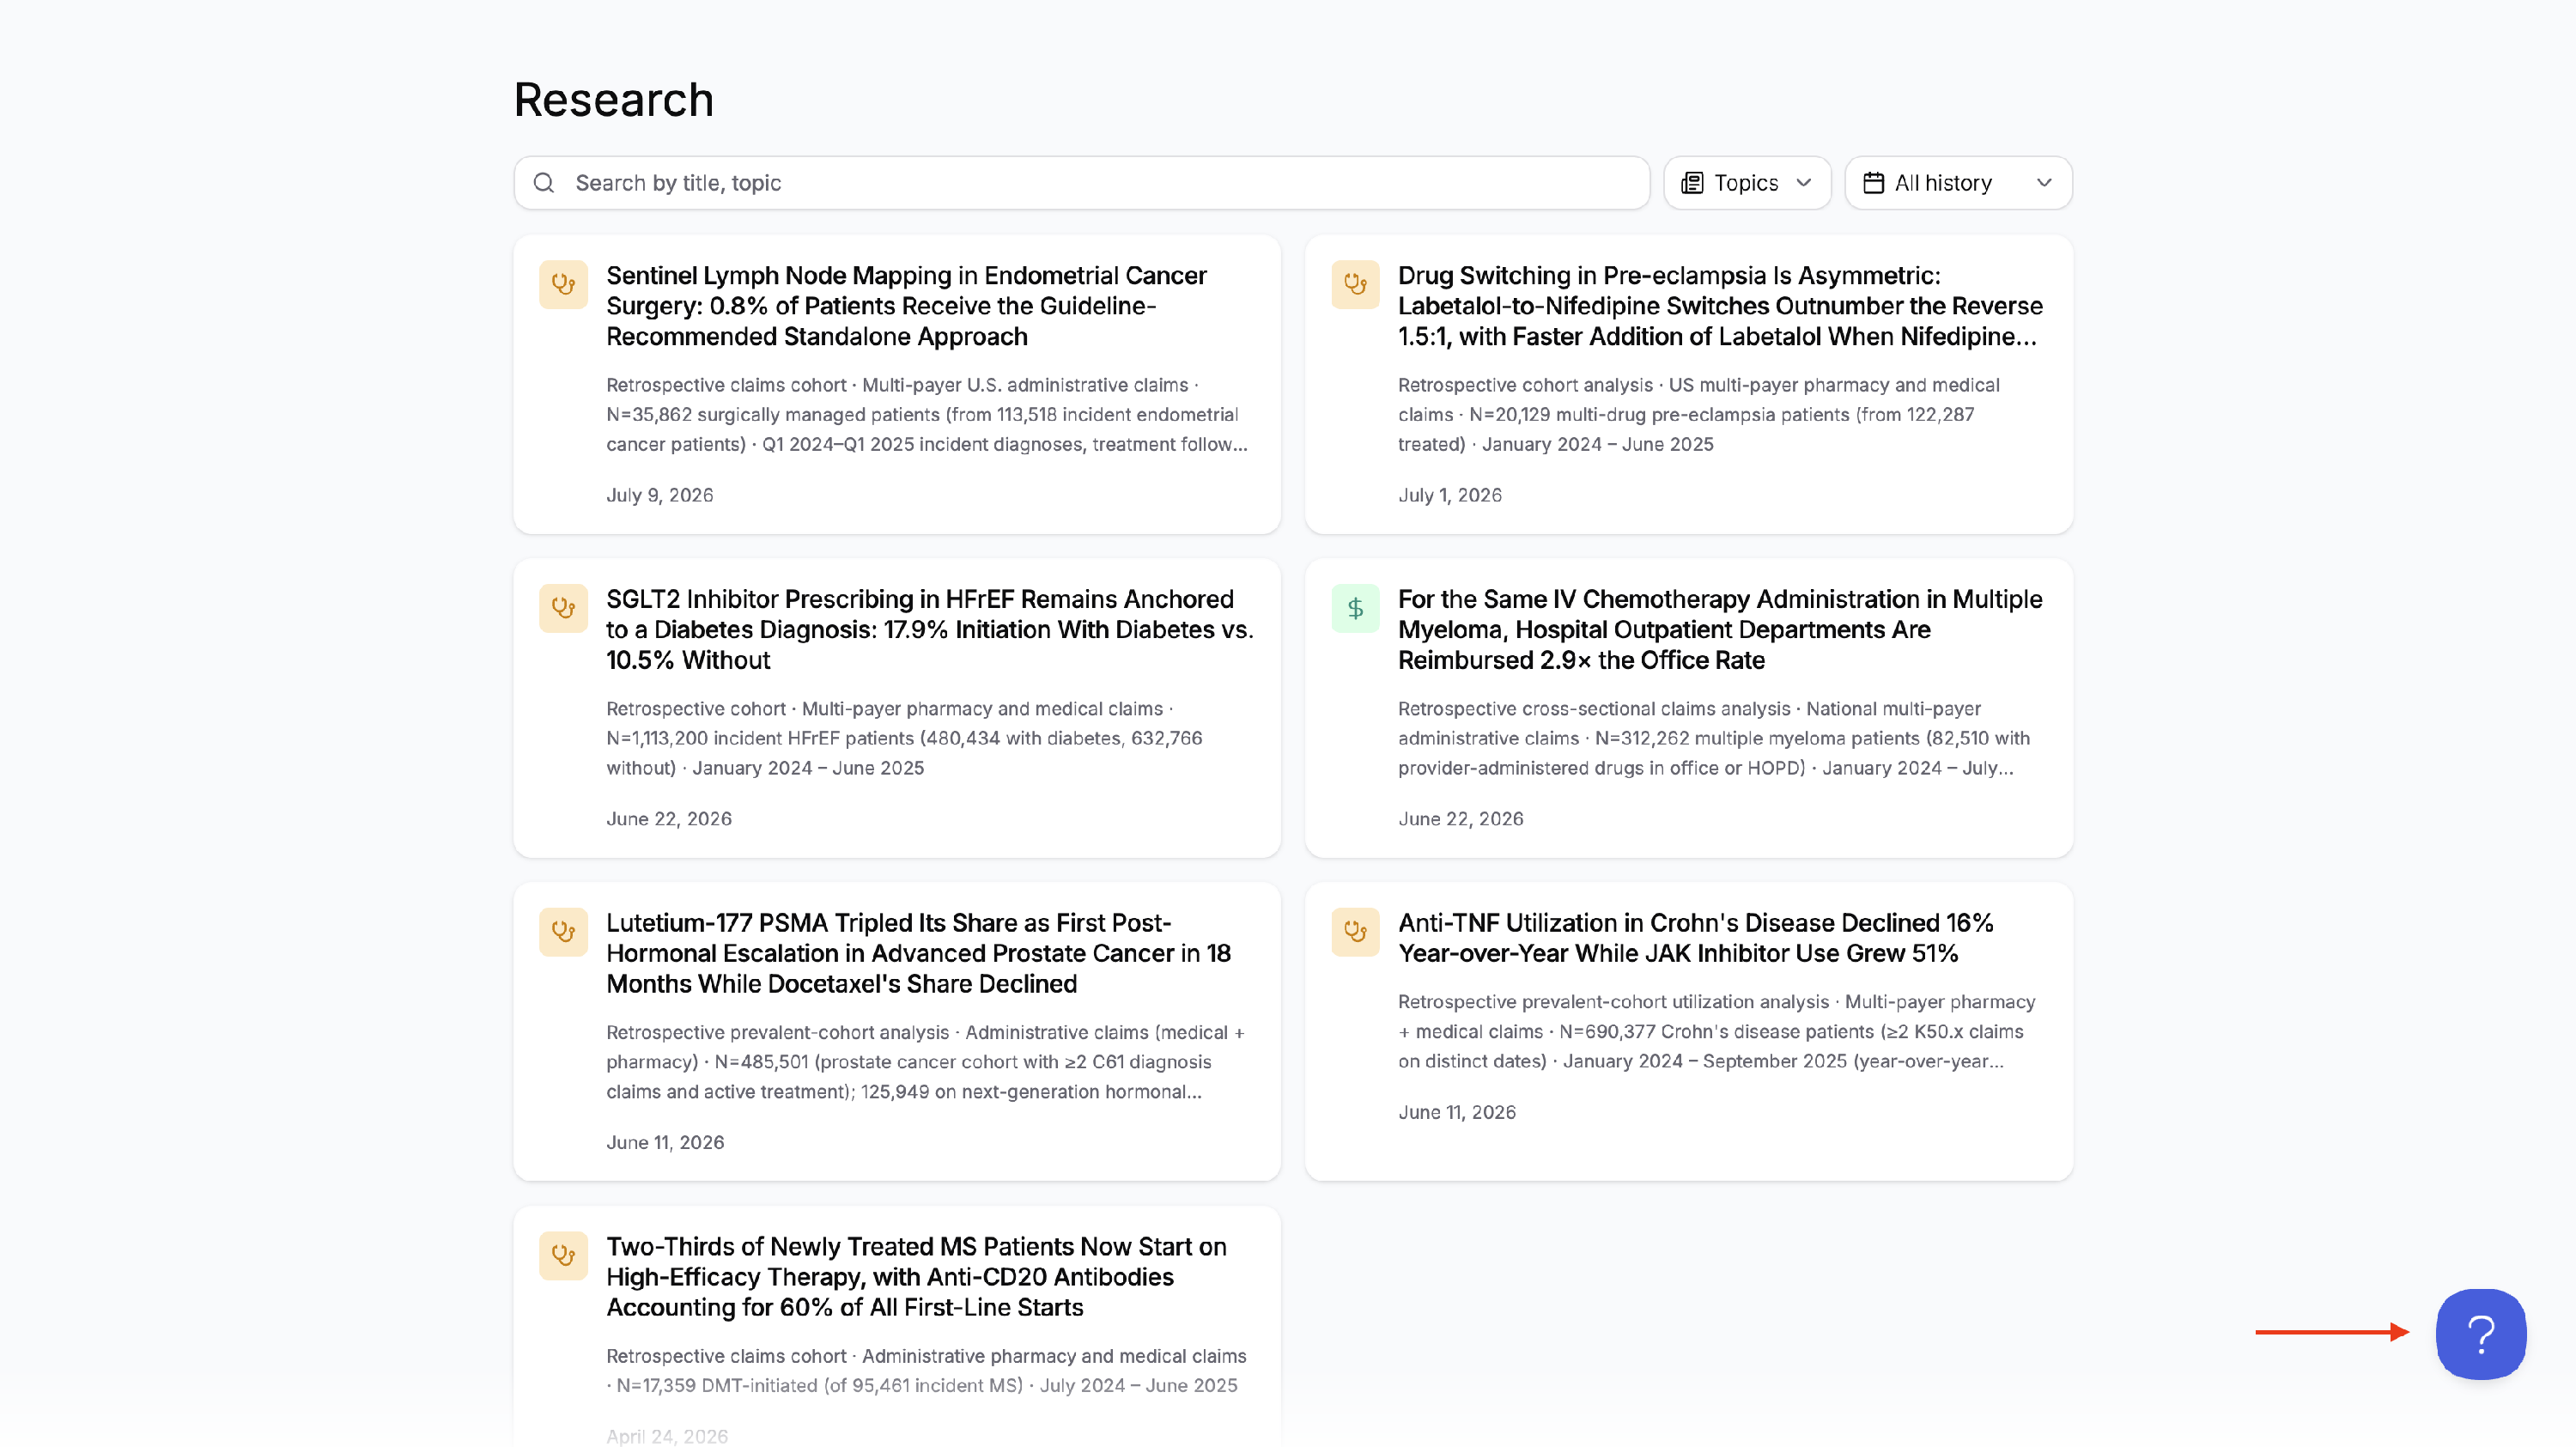This screenshot has height=1447, width=2576.
Task: Open the IV Chemotherapy Multiple Myeloma reimbursement article
Action: (x=1688, y=708)
